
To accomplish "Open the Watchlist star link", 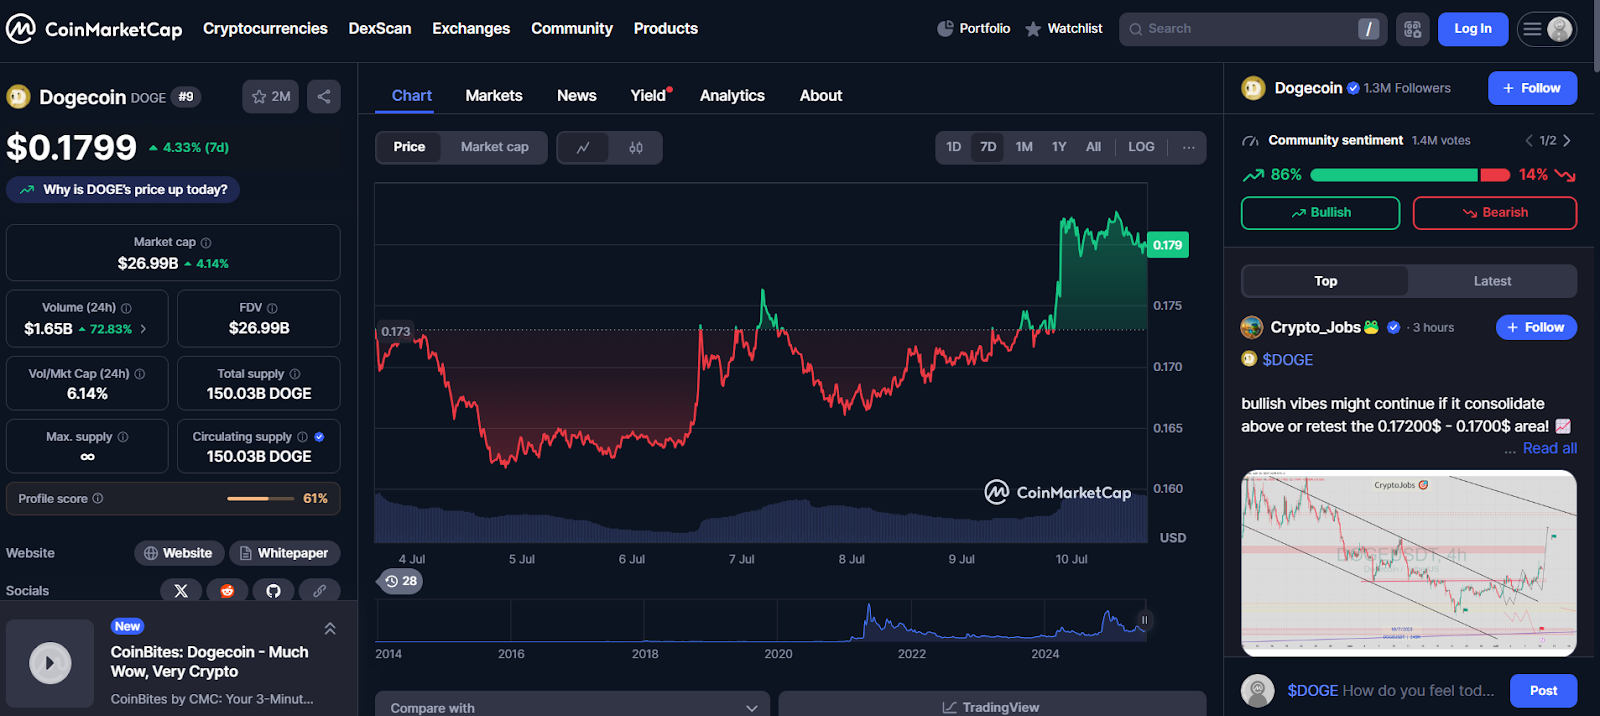I will 1063,29.
